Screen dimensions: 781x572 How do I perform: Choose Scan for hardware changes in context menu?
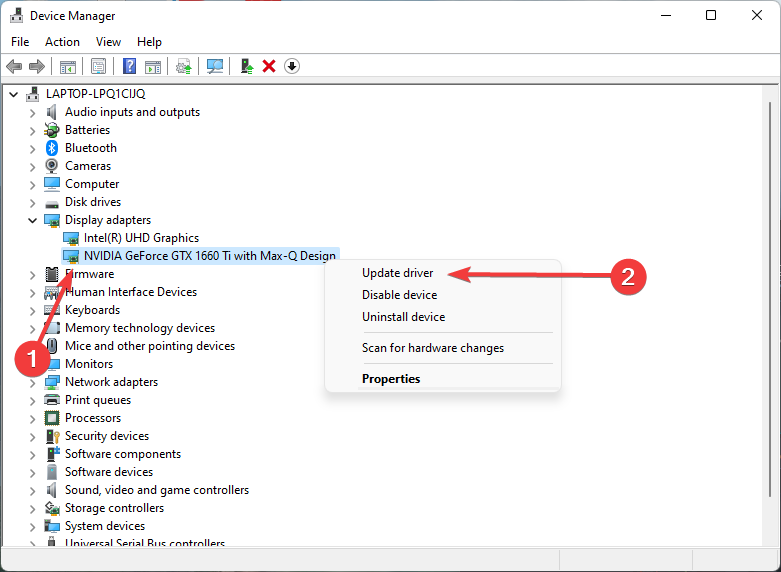pyautogui.click(x=433, y=348)
